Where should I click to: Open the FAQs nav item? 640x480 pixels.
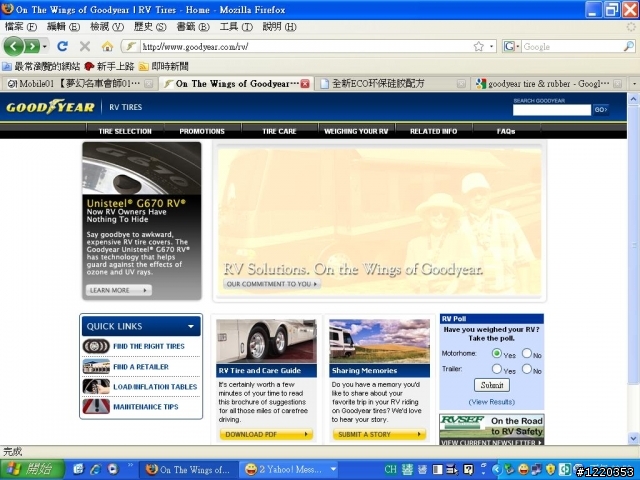point(506,131)
